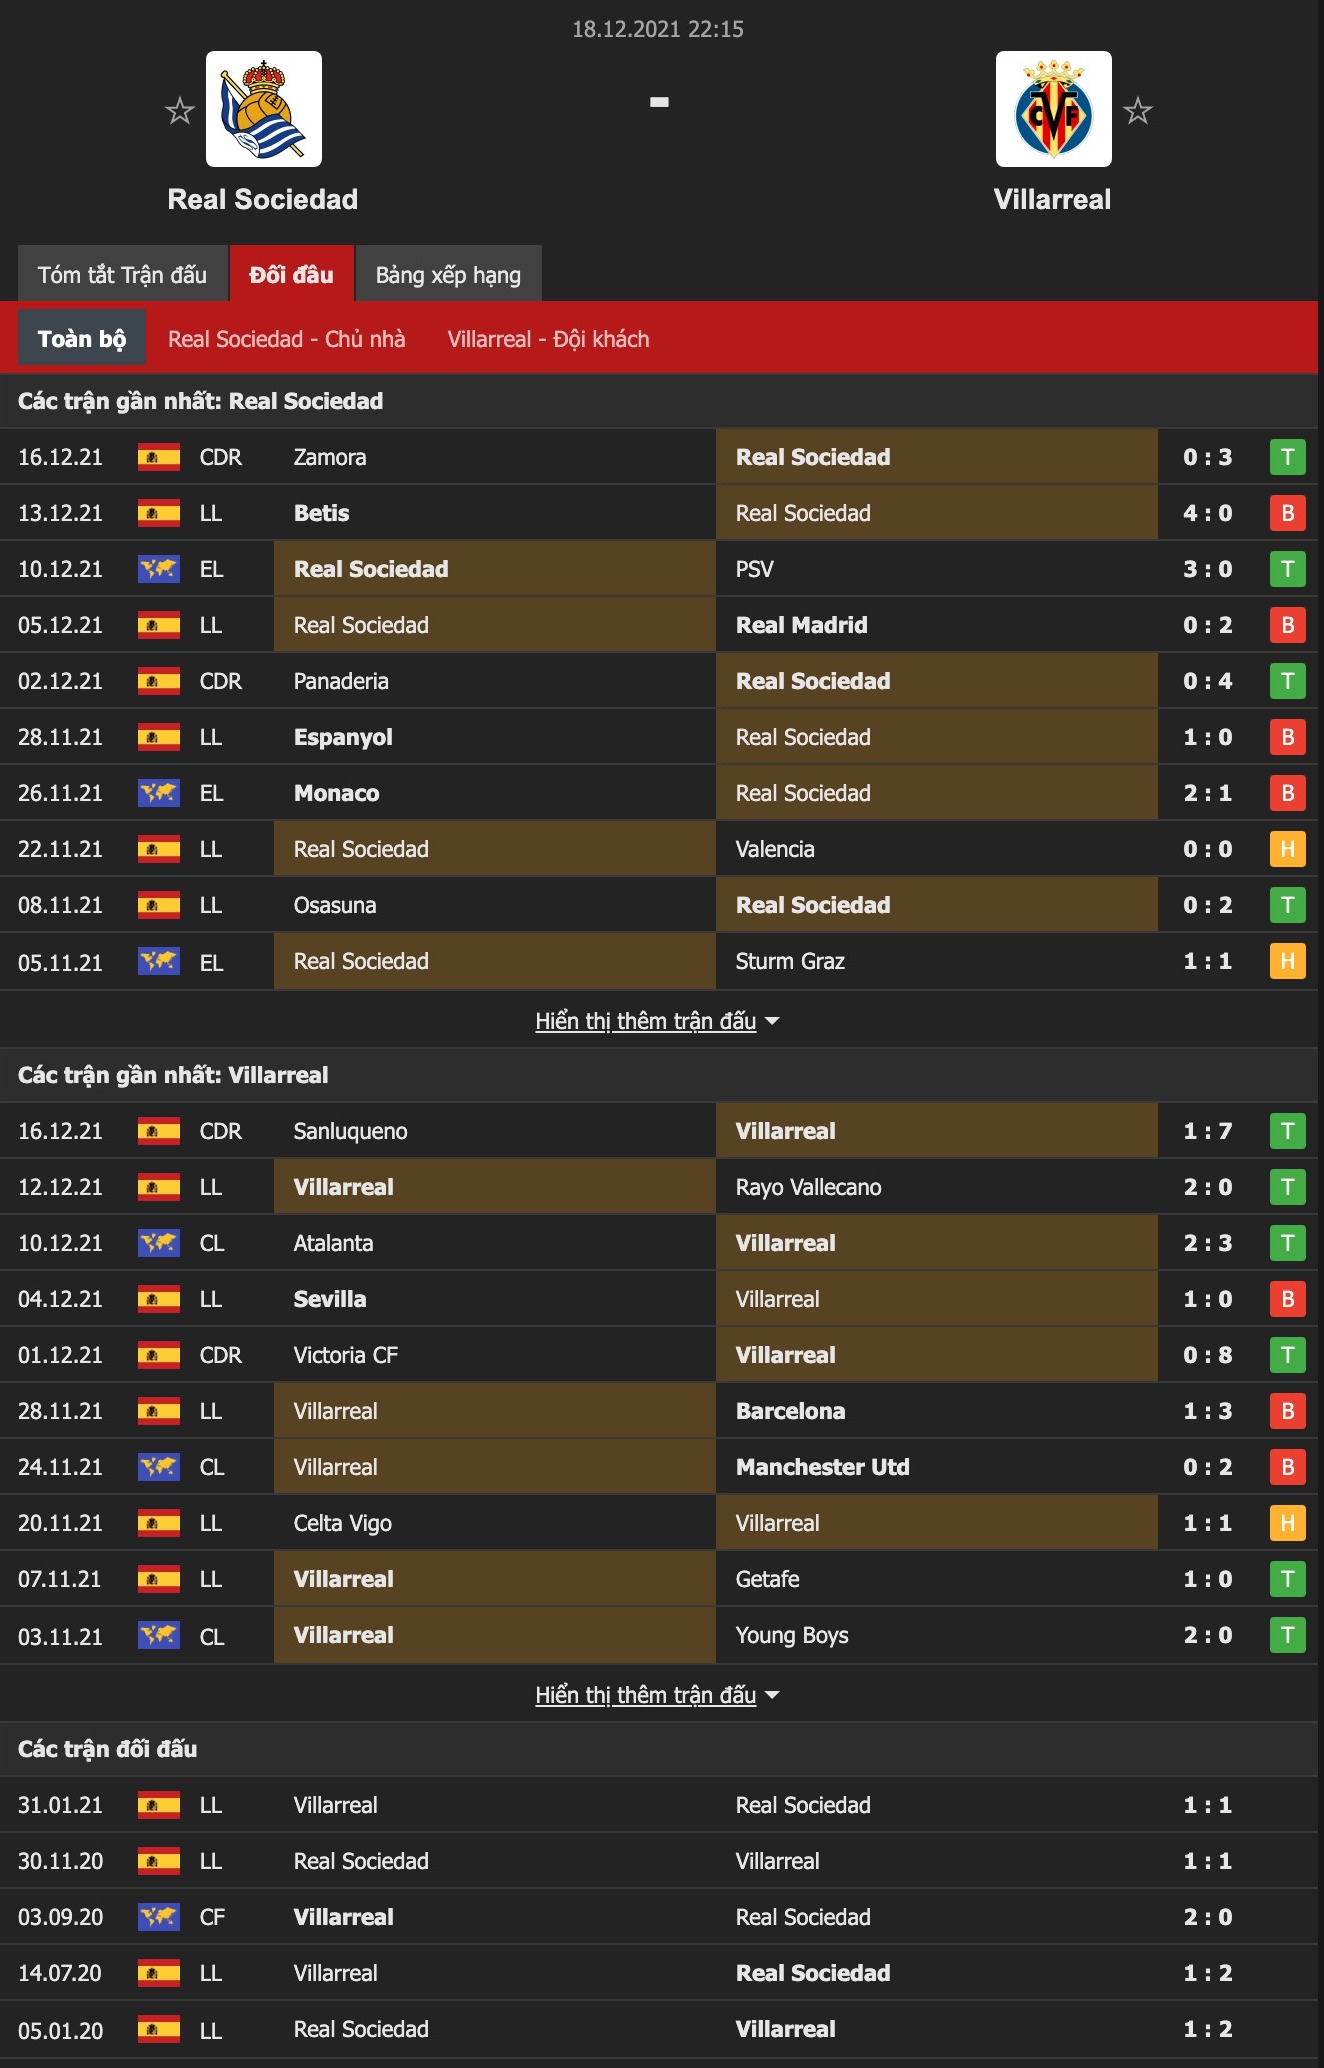Click the win badge for Panaderia match
This screenshot has width=1324, height=2068.
click(x=1288, y=681)
